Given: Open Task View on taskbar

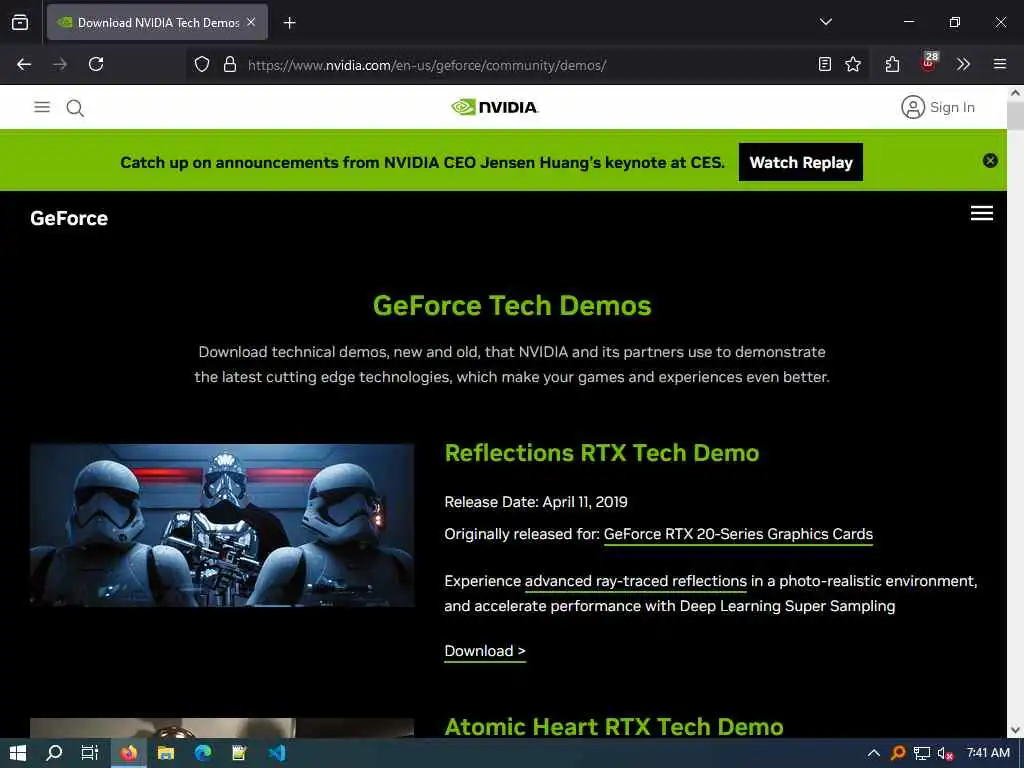Looking at the screenshot, I should click(89, 753).
